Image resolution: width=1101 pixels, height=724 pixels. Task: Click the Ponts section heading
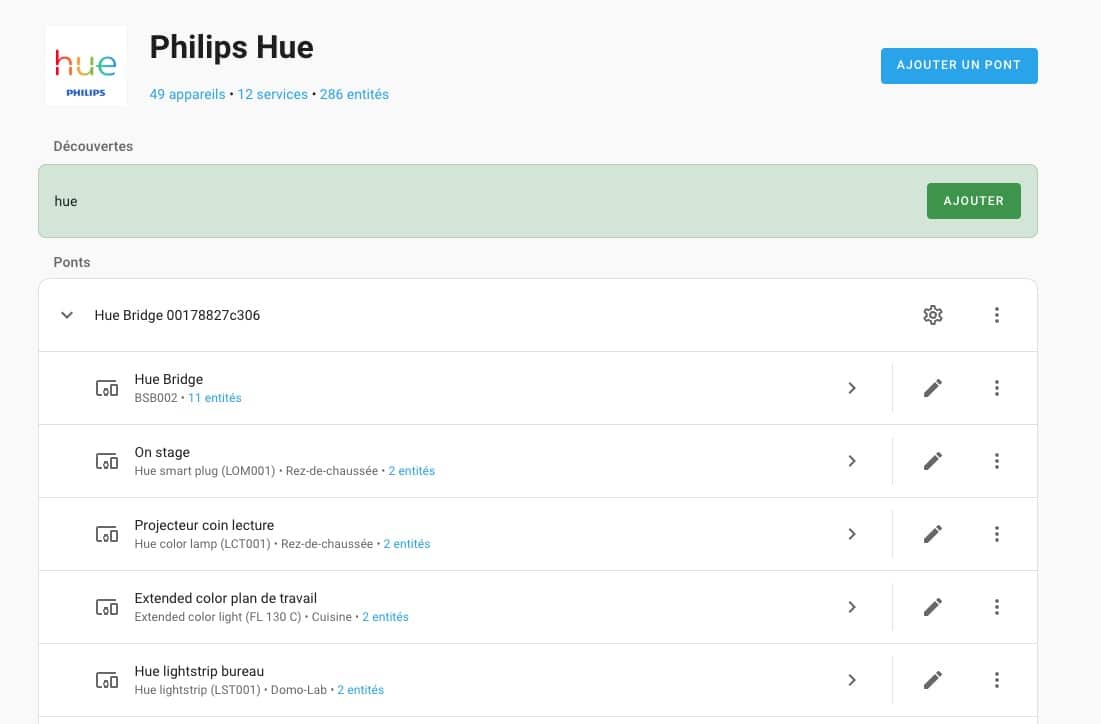(72, 262)
